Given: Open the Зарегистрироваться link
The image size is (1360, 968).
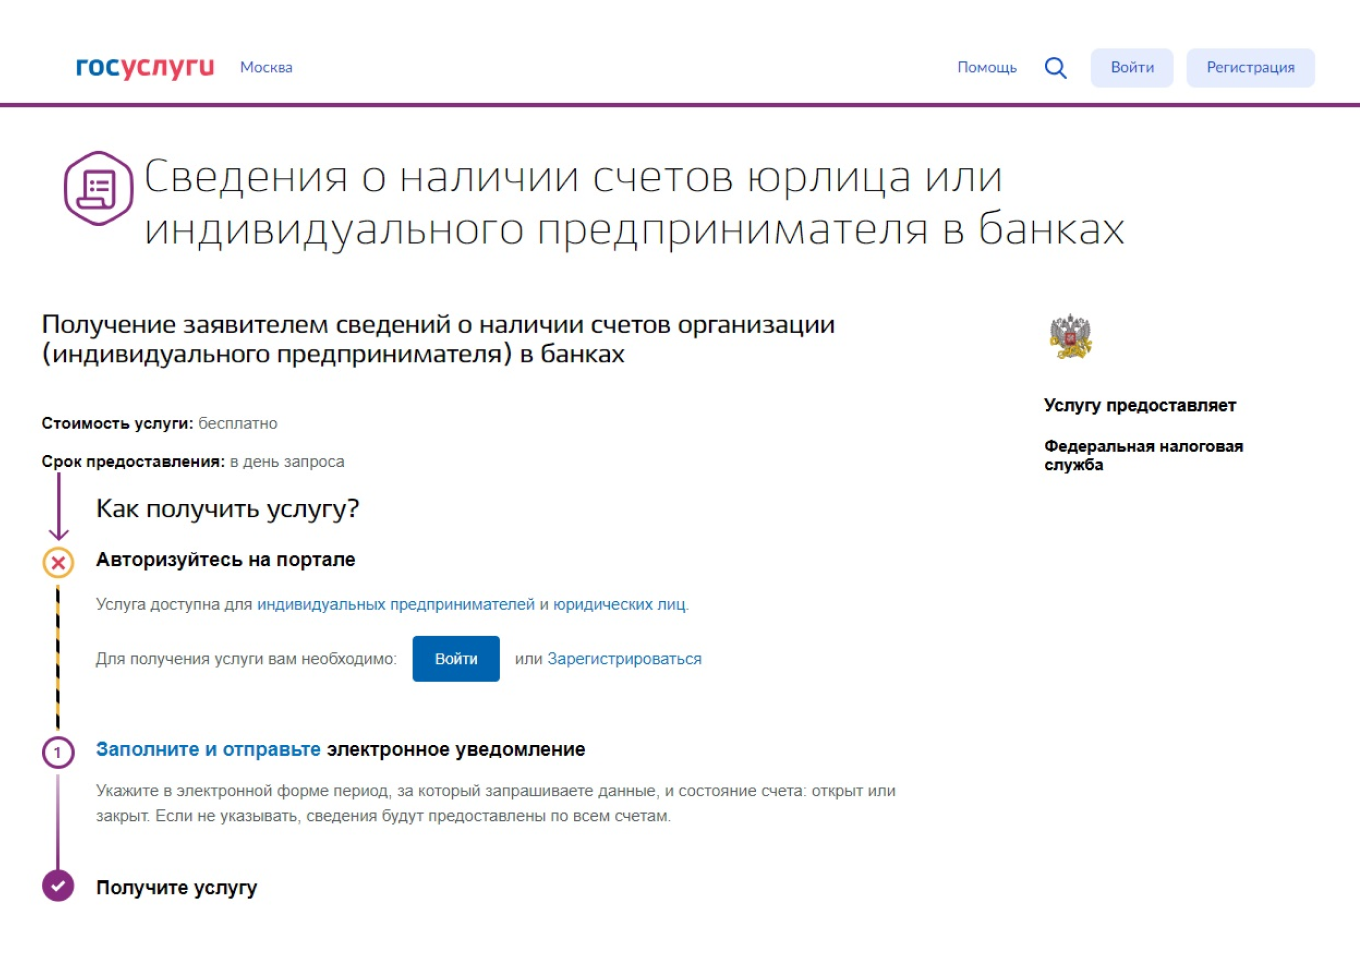Looking at the screenshot, I should [x=624, y=658].
